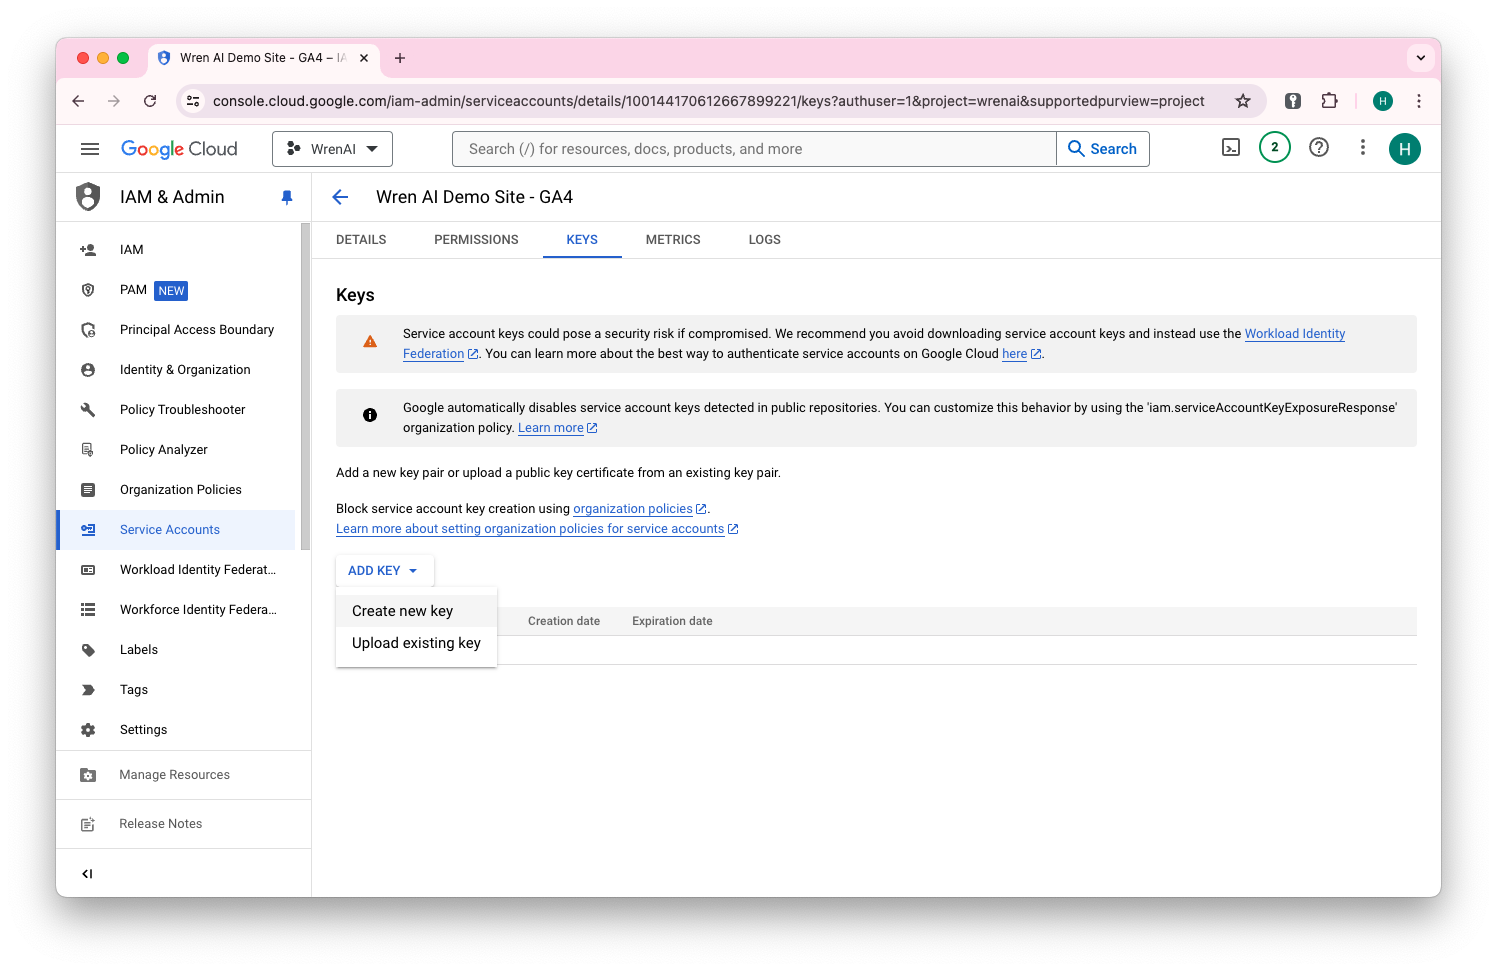Switch to the LOGS tab
The width and height of the screenshot is (1497, 971).
[765, 240]
